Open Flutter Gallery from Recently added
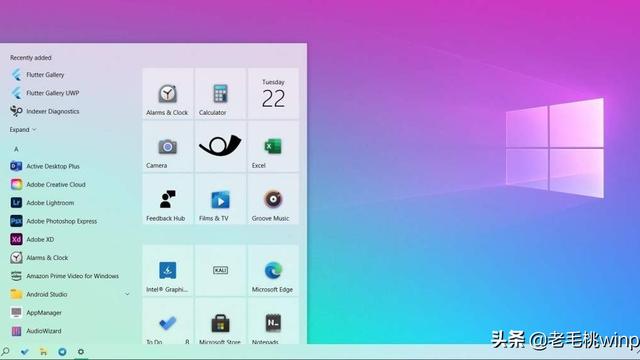The height and width of the screenshot is (360, 640). pos(38,75)
